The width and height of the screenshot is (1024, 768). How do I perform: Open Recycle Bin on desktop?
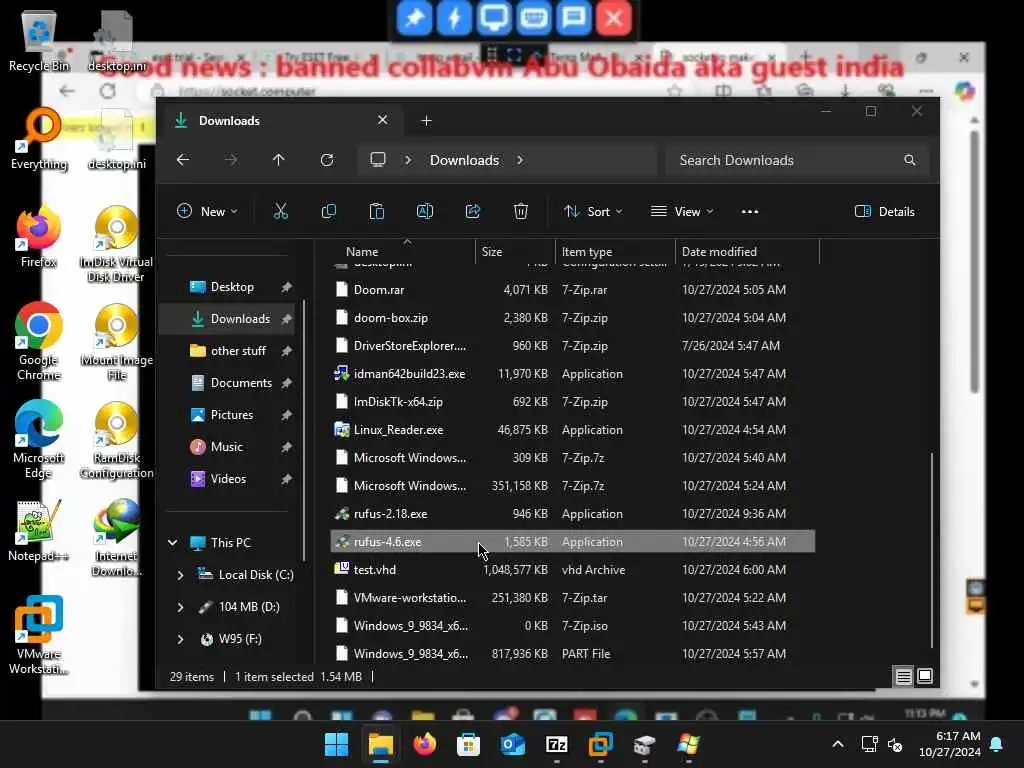coord(39,42)
